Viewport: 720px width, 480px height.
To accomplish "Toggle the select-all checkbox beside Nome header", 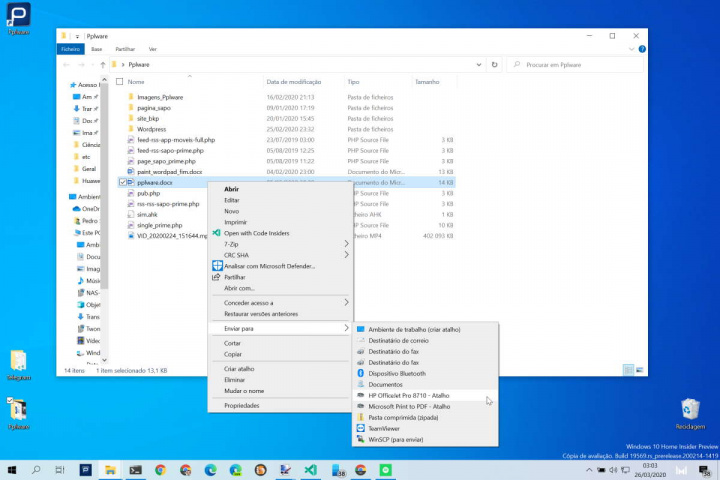I will pyautogui.click(x=120, y=81).
